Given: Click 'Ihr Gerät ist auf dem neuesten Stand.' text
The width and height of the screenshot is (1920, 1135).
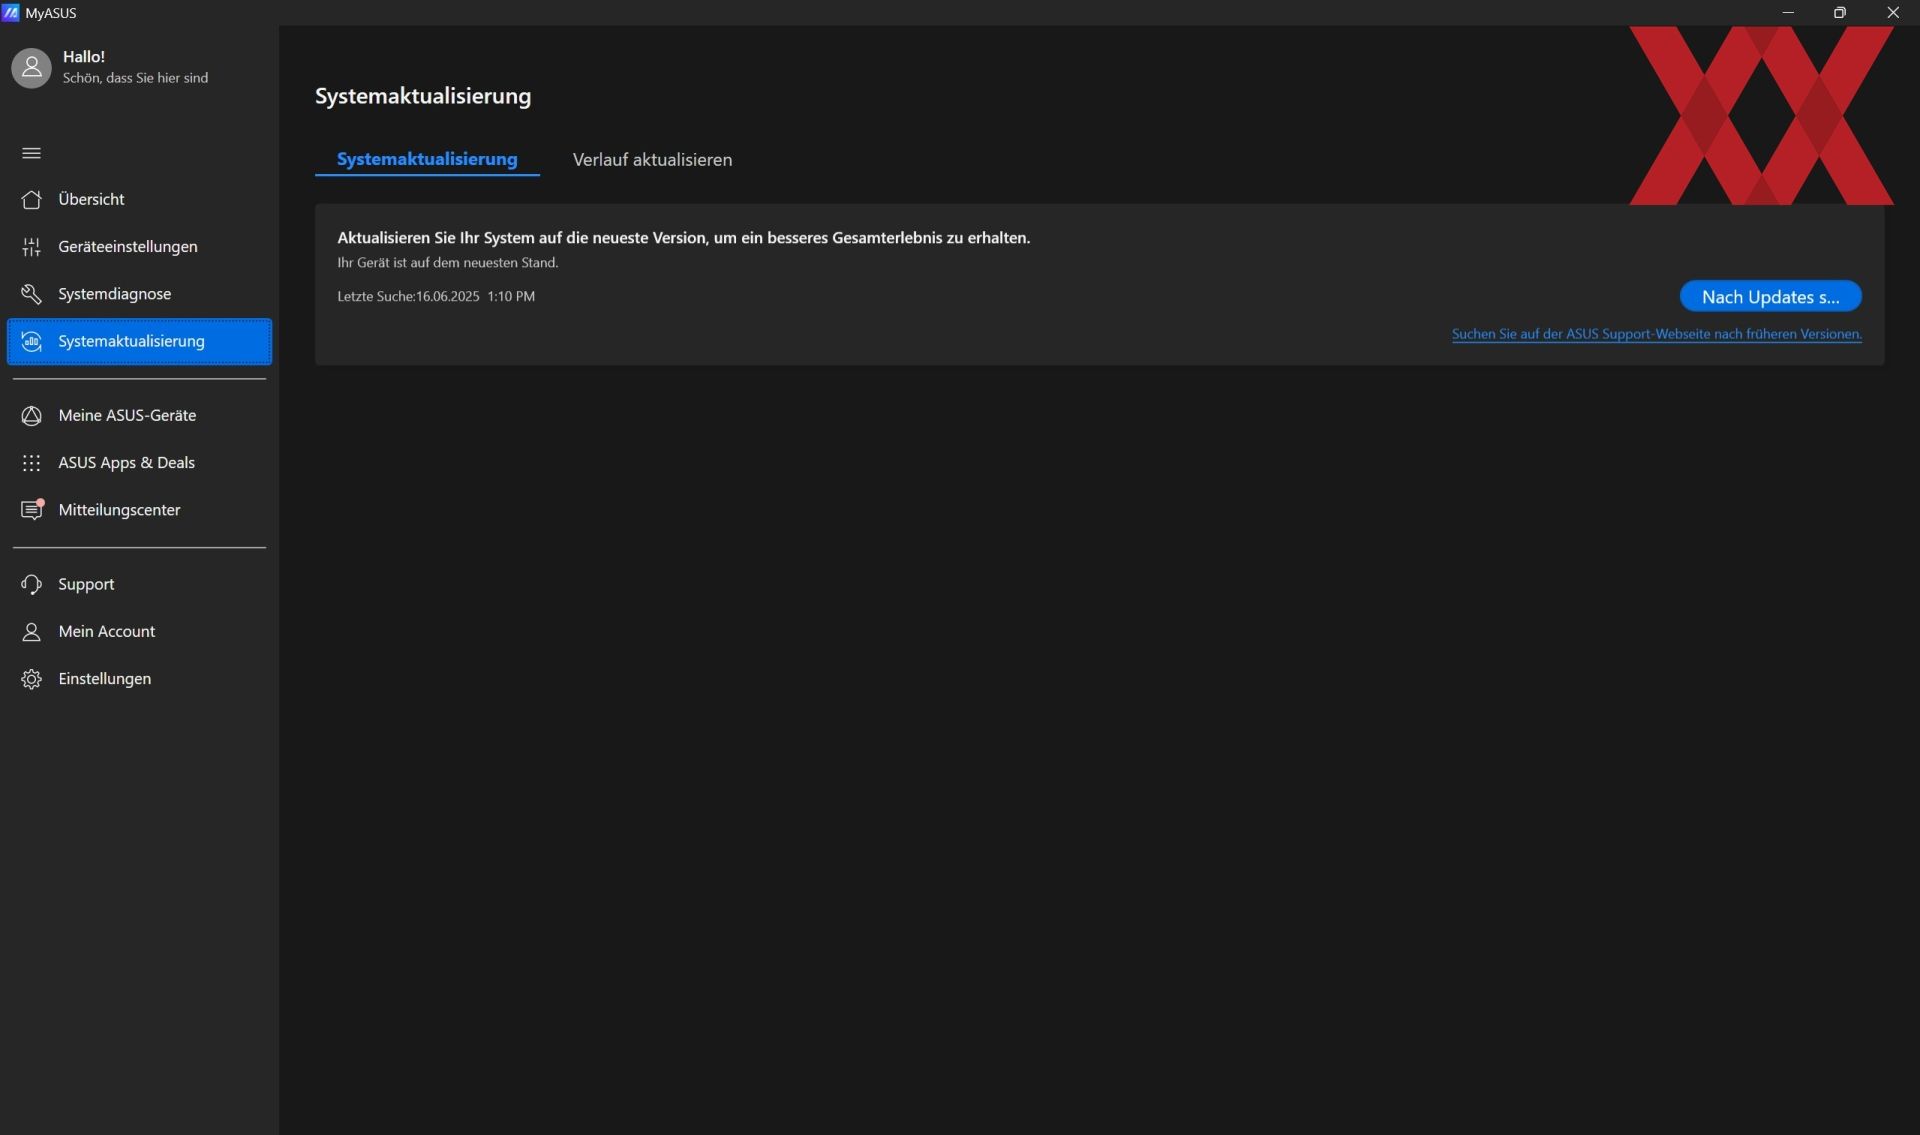Looking at the screenshot, I should (448, 262).
